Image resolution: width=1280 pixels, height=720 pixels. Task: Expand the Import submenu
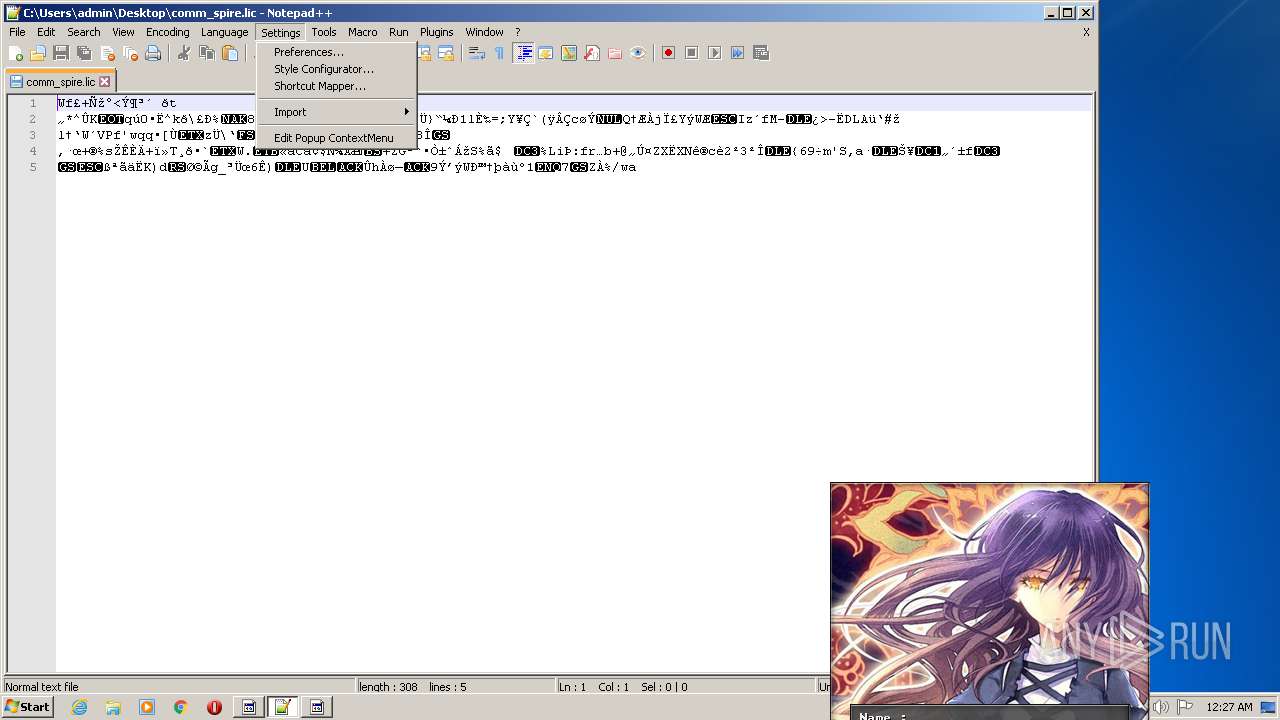(336, 112)
